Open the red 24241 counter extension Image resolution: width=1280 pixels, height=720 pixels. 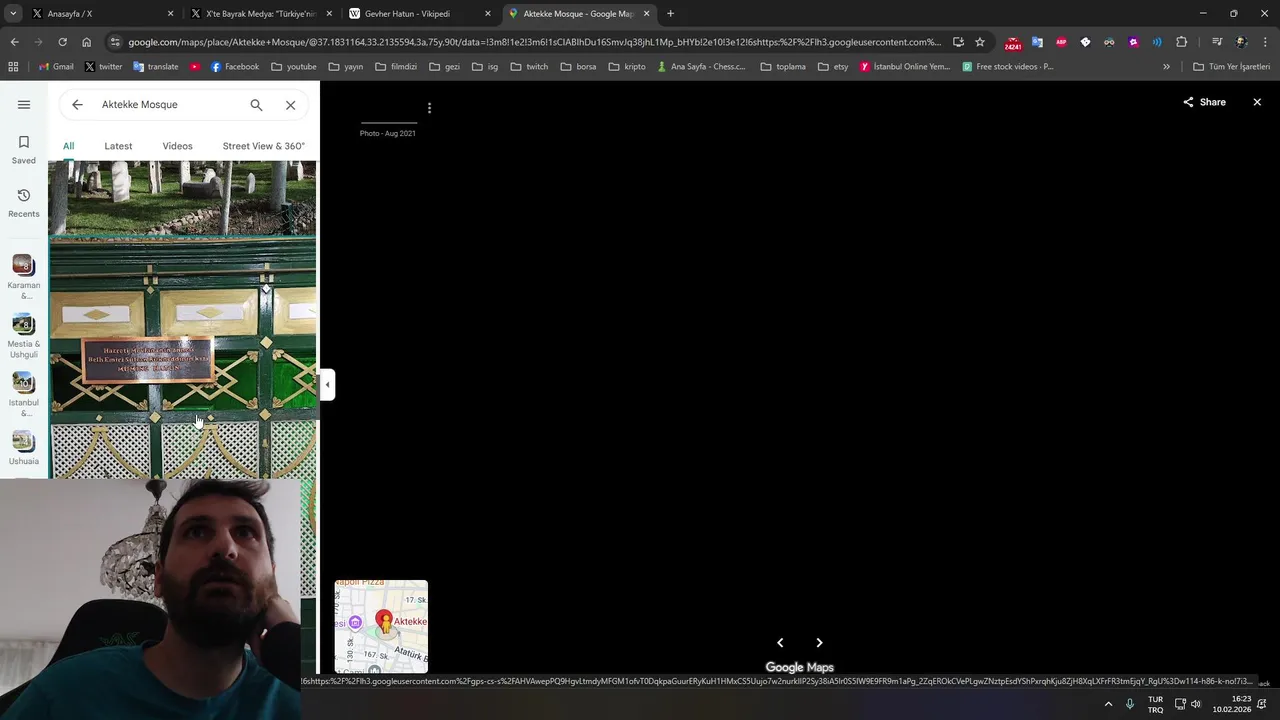(1013, 43)
